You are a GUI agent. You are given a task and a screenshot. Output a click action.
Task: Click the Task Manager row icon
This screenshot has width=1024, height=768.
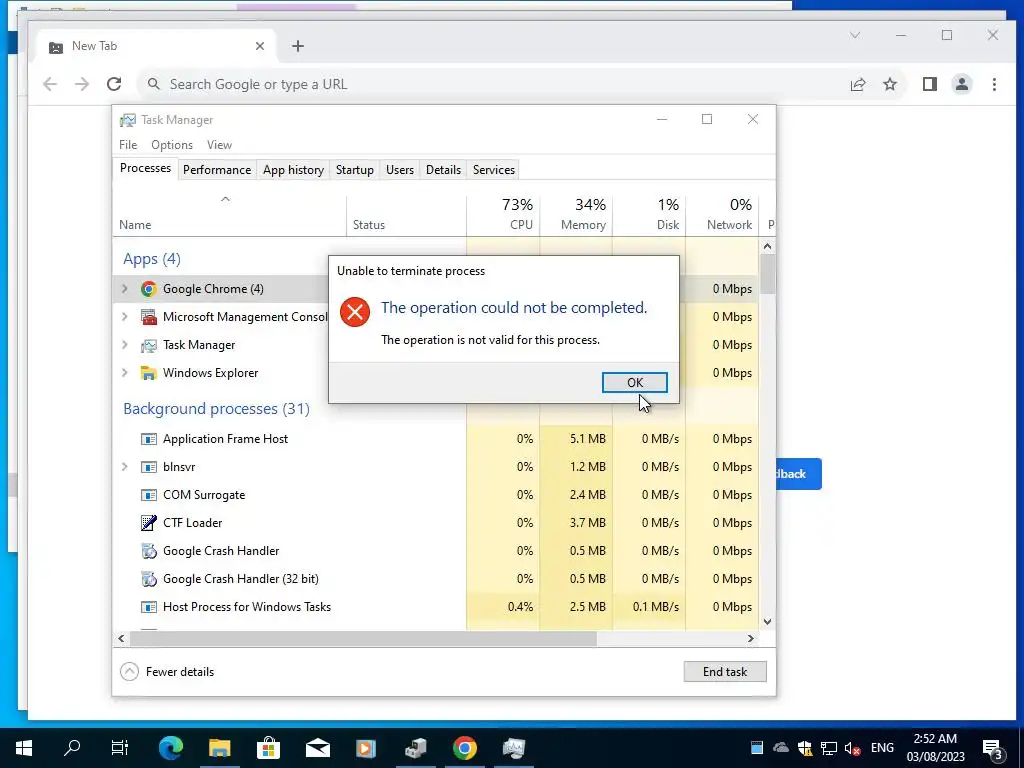(x=149, y=345)
